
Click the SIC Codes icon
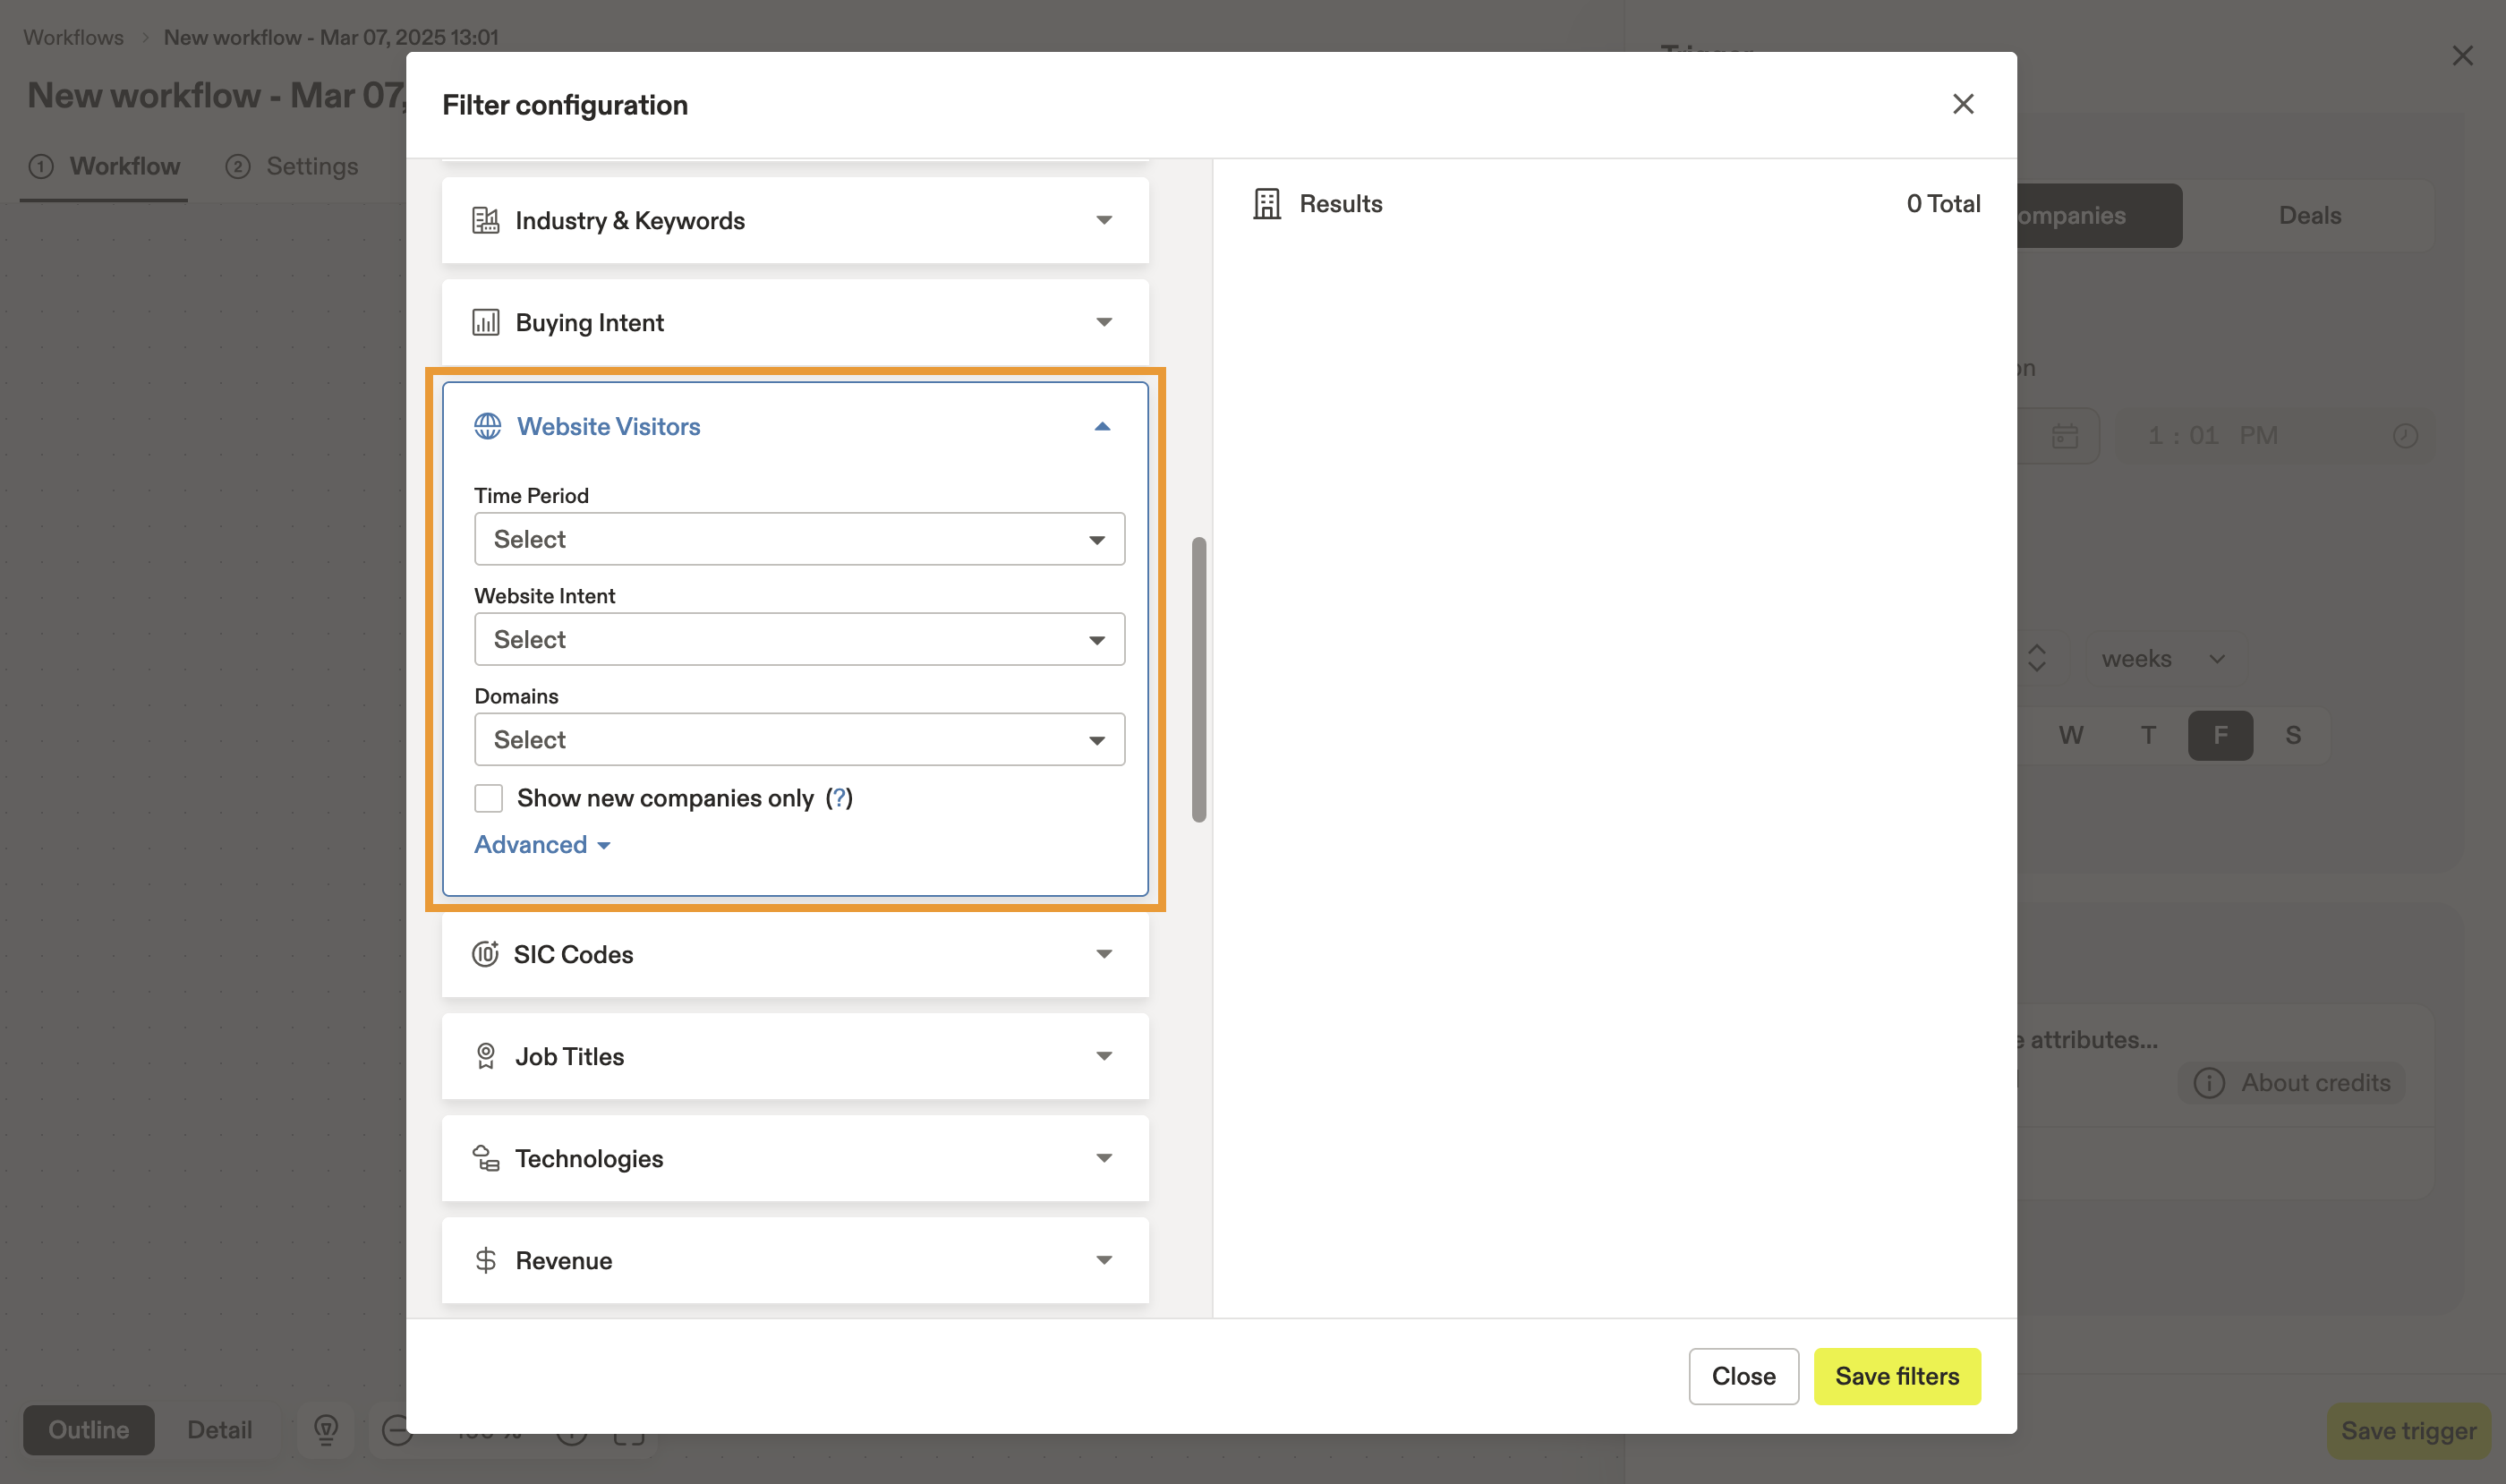point(485,954)
